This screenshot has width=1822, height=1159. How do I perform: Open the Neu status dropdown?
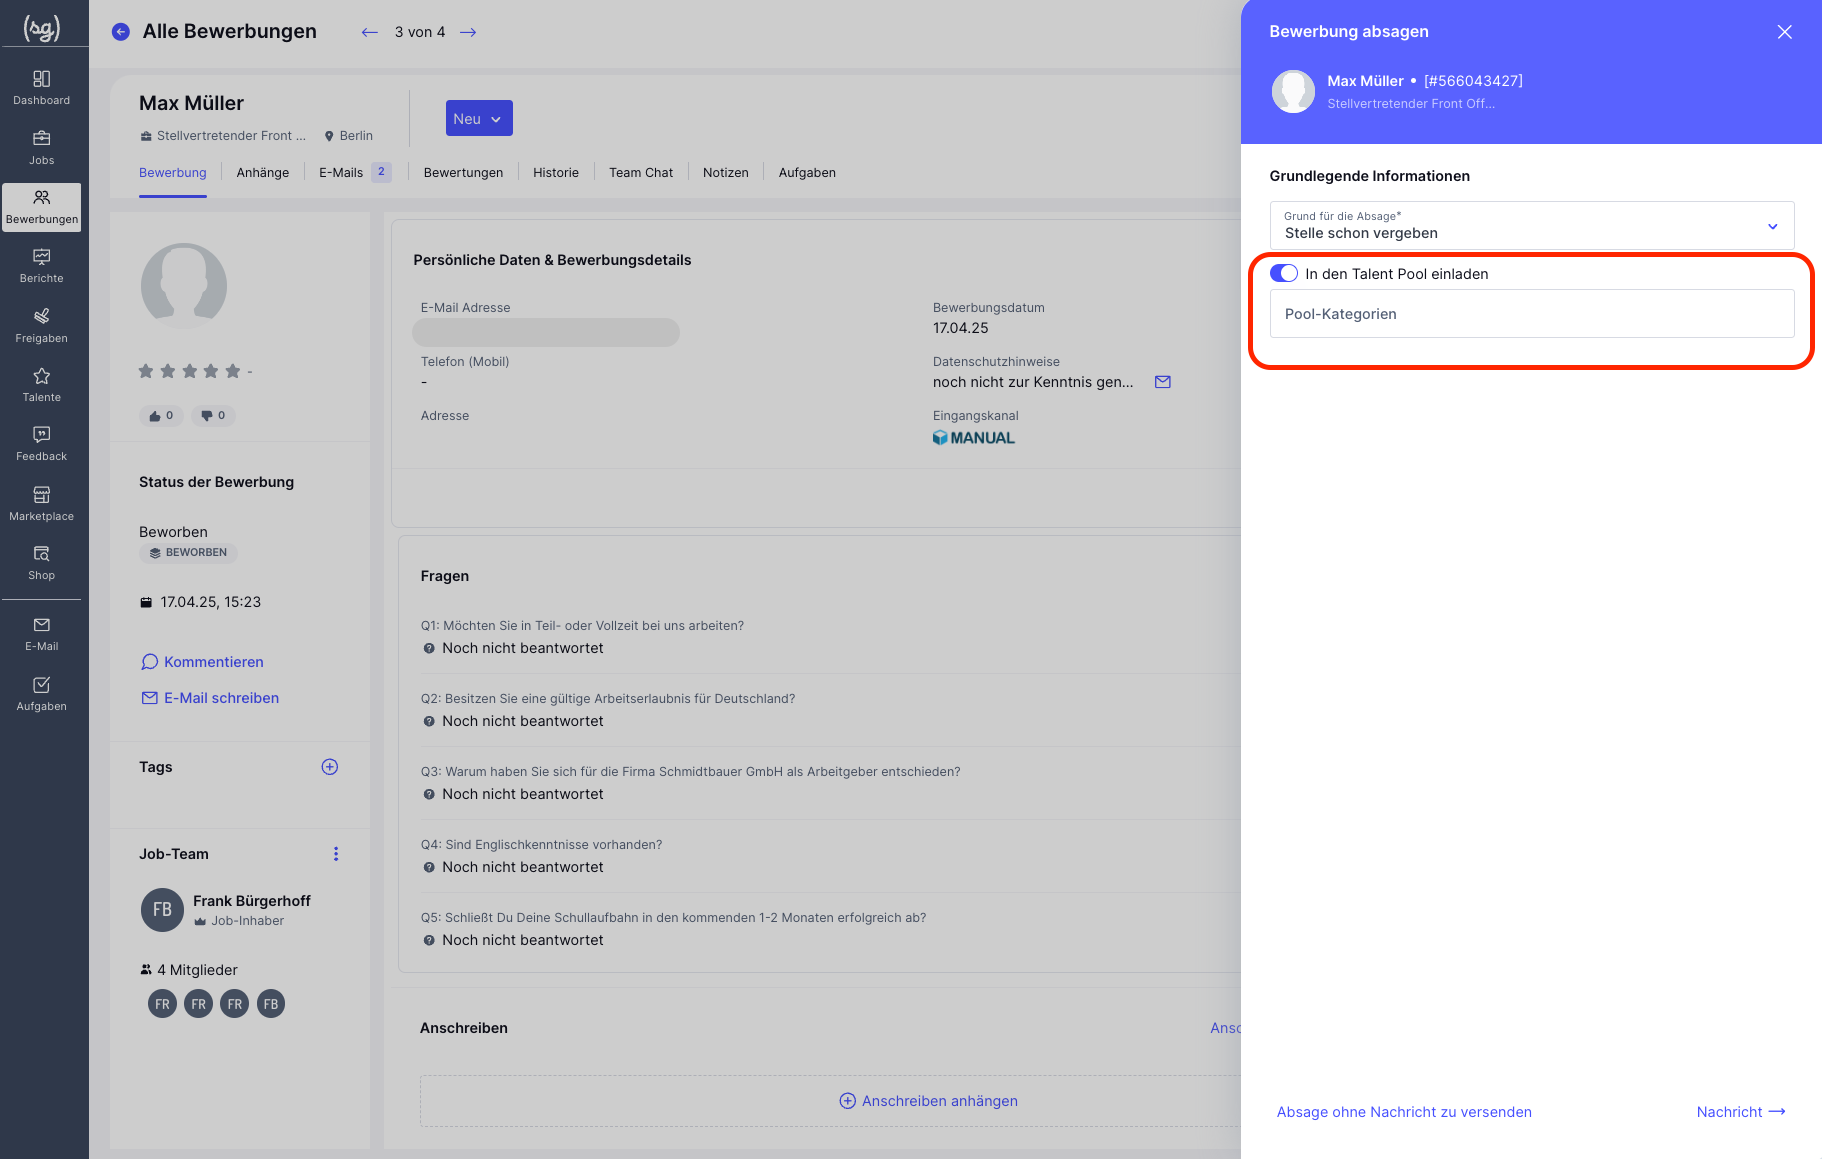click(479, 118)
